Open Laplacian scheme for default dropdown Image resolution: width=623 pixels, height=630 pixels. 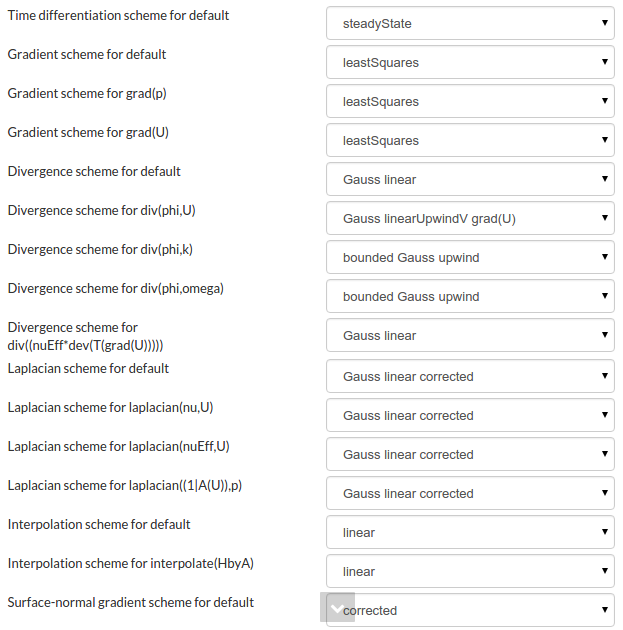coord(469,376)
